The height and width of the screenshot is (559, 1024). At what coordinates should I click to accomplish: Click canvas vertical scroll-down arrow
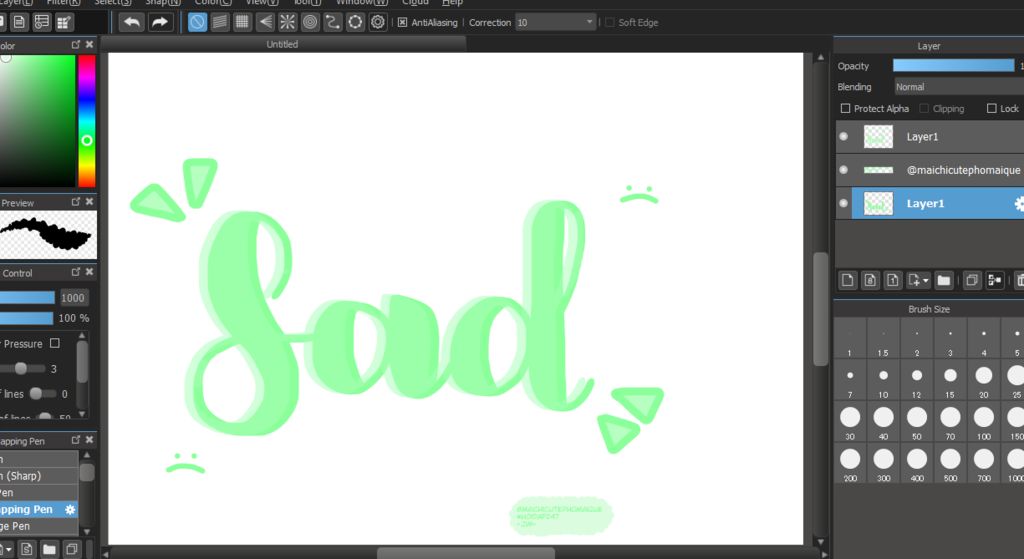click(821, 541)
